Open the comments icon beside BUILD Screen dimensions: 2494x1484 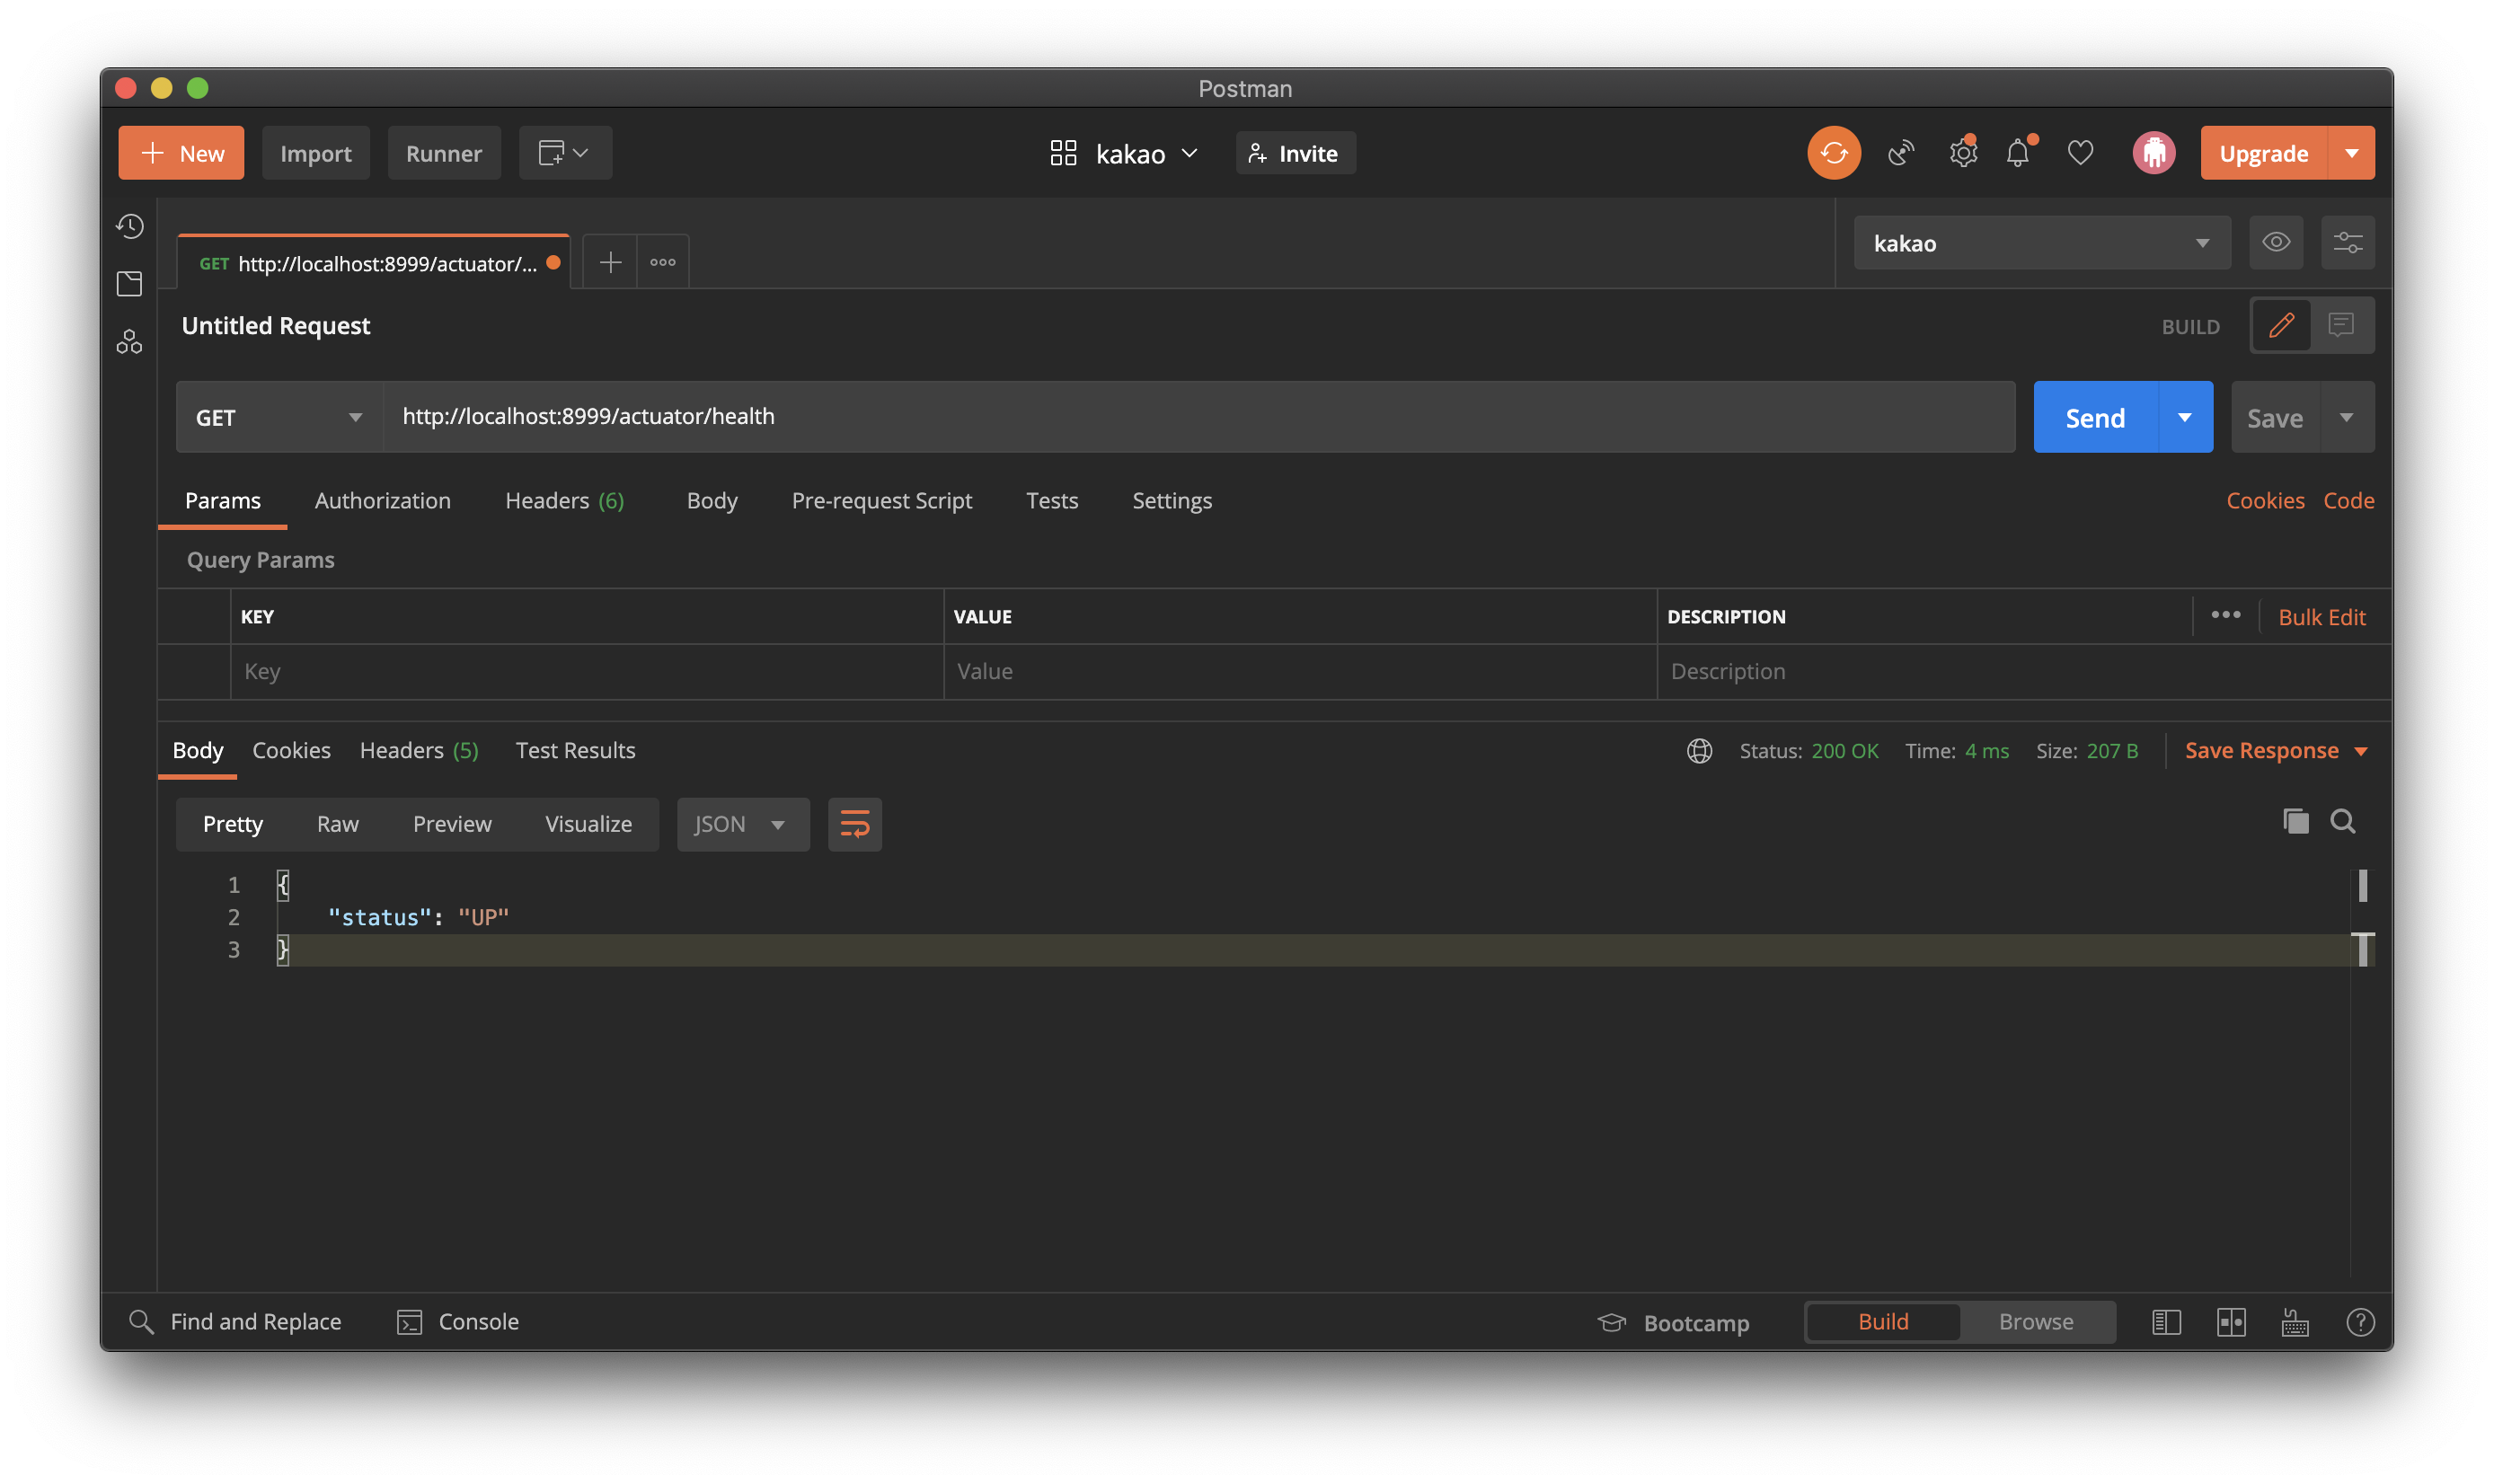tap(2341, 325)
